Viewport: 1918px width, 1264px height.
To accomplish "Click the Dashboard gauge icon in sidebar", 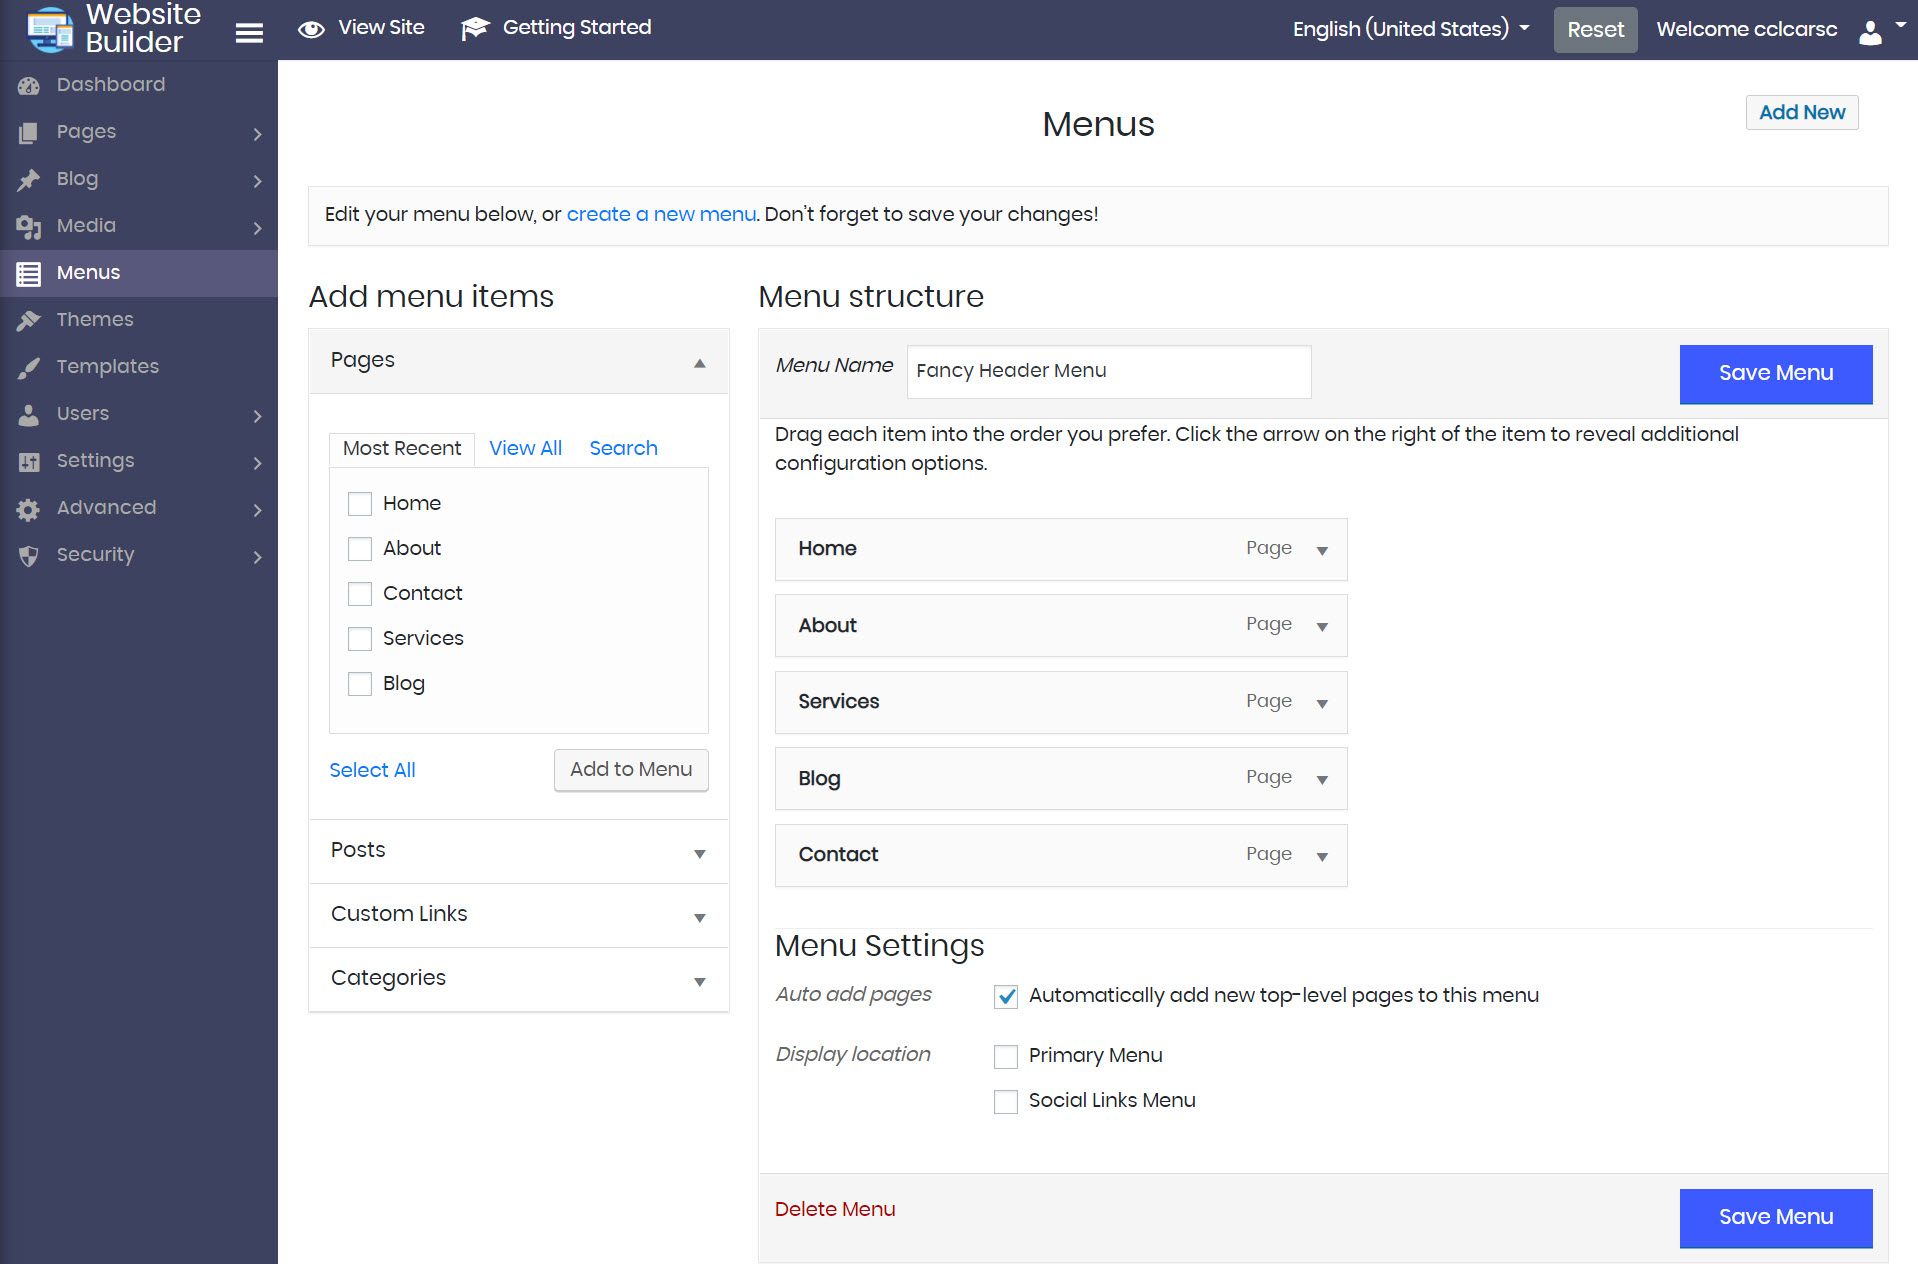I will (29, 86).
